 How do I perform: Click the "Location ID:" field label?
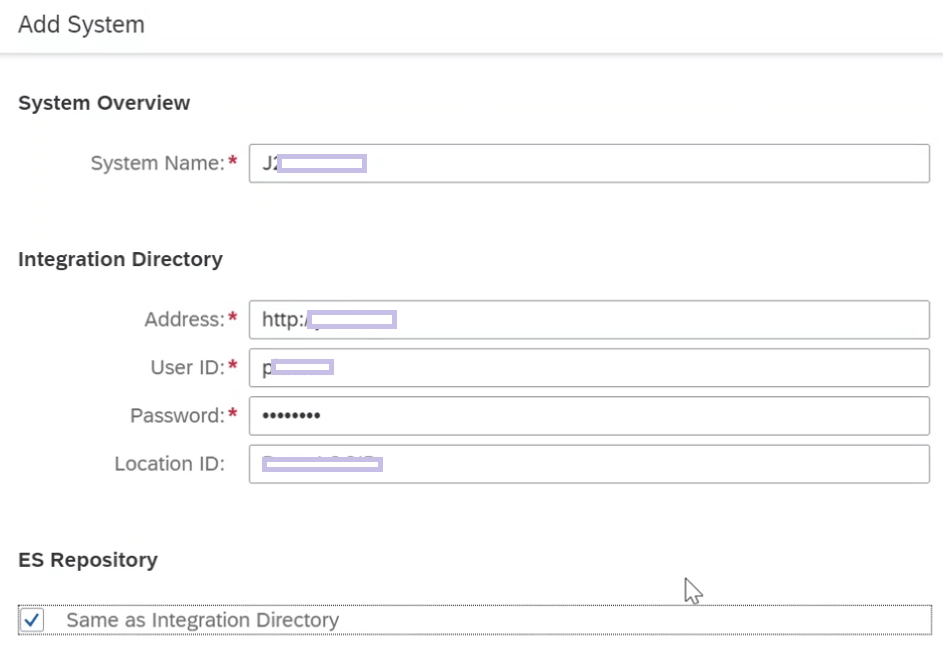coord(170,464)
